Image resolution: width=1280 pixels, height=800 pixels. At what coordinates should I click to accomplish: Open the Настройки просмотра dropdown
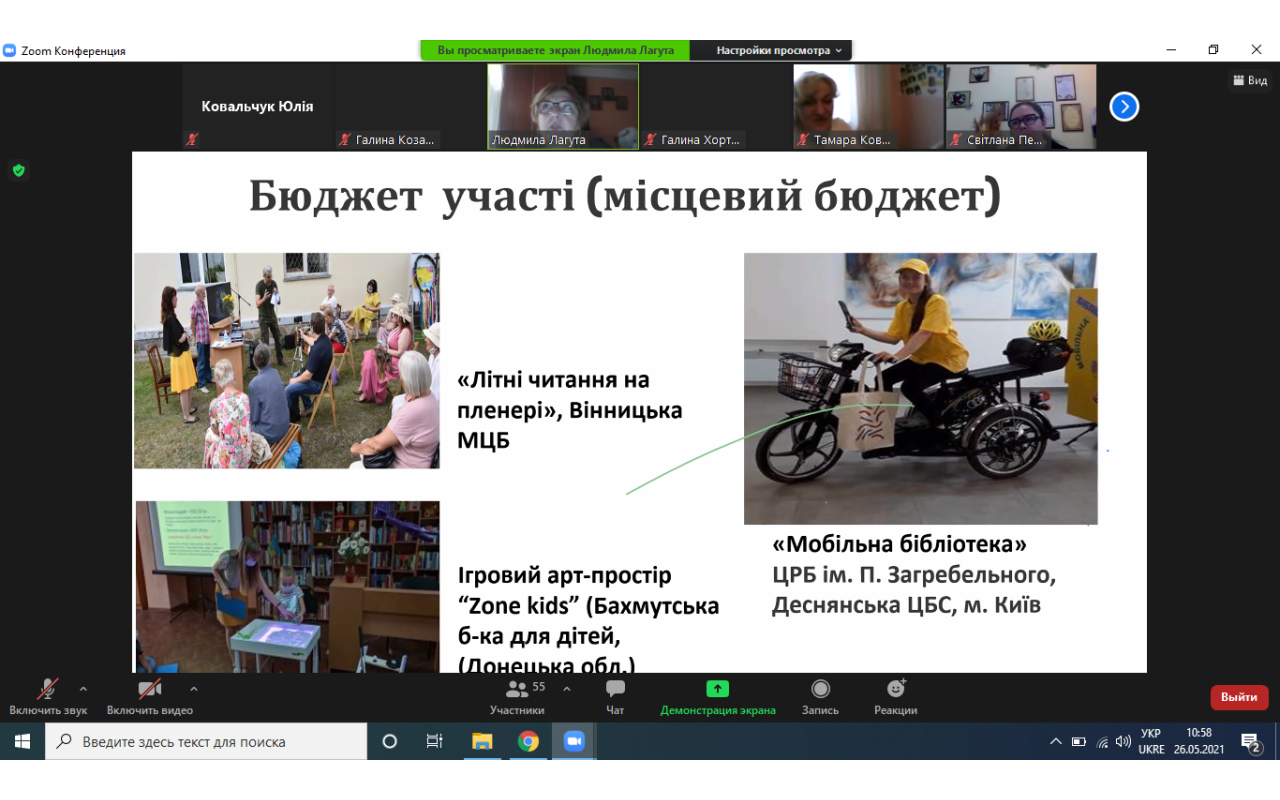point(779,50)
